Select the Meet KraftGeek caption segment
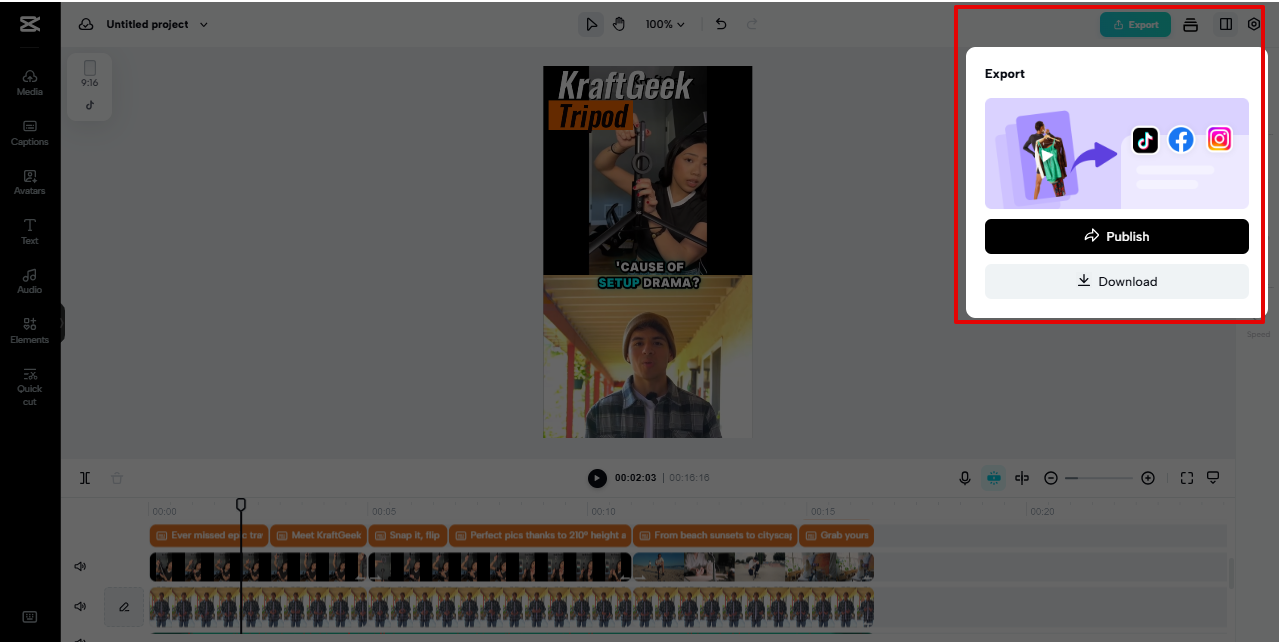This screenshot has width=1279, height=642. (x=318, y=535)
